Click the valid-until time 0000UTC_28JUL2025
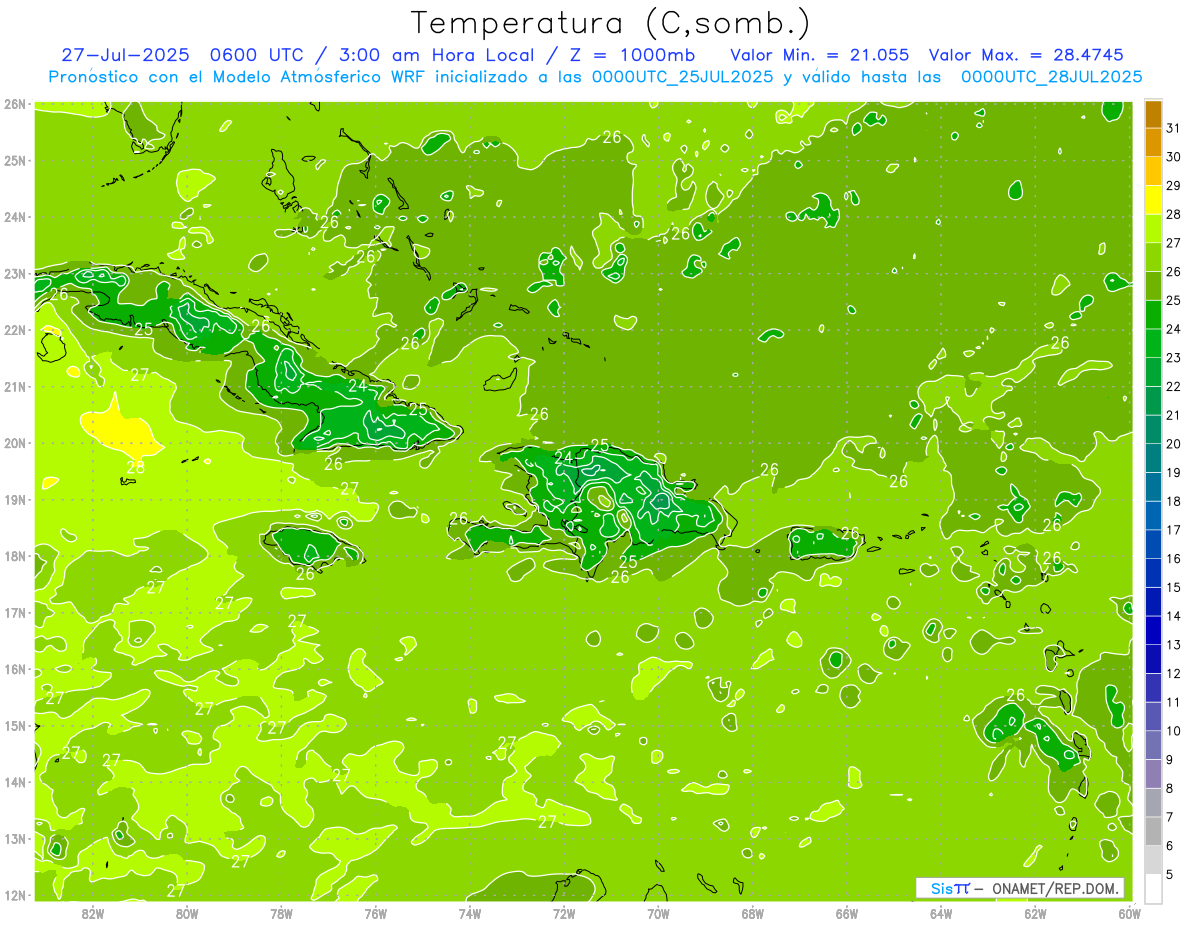 click(x=1052, y=76)
